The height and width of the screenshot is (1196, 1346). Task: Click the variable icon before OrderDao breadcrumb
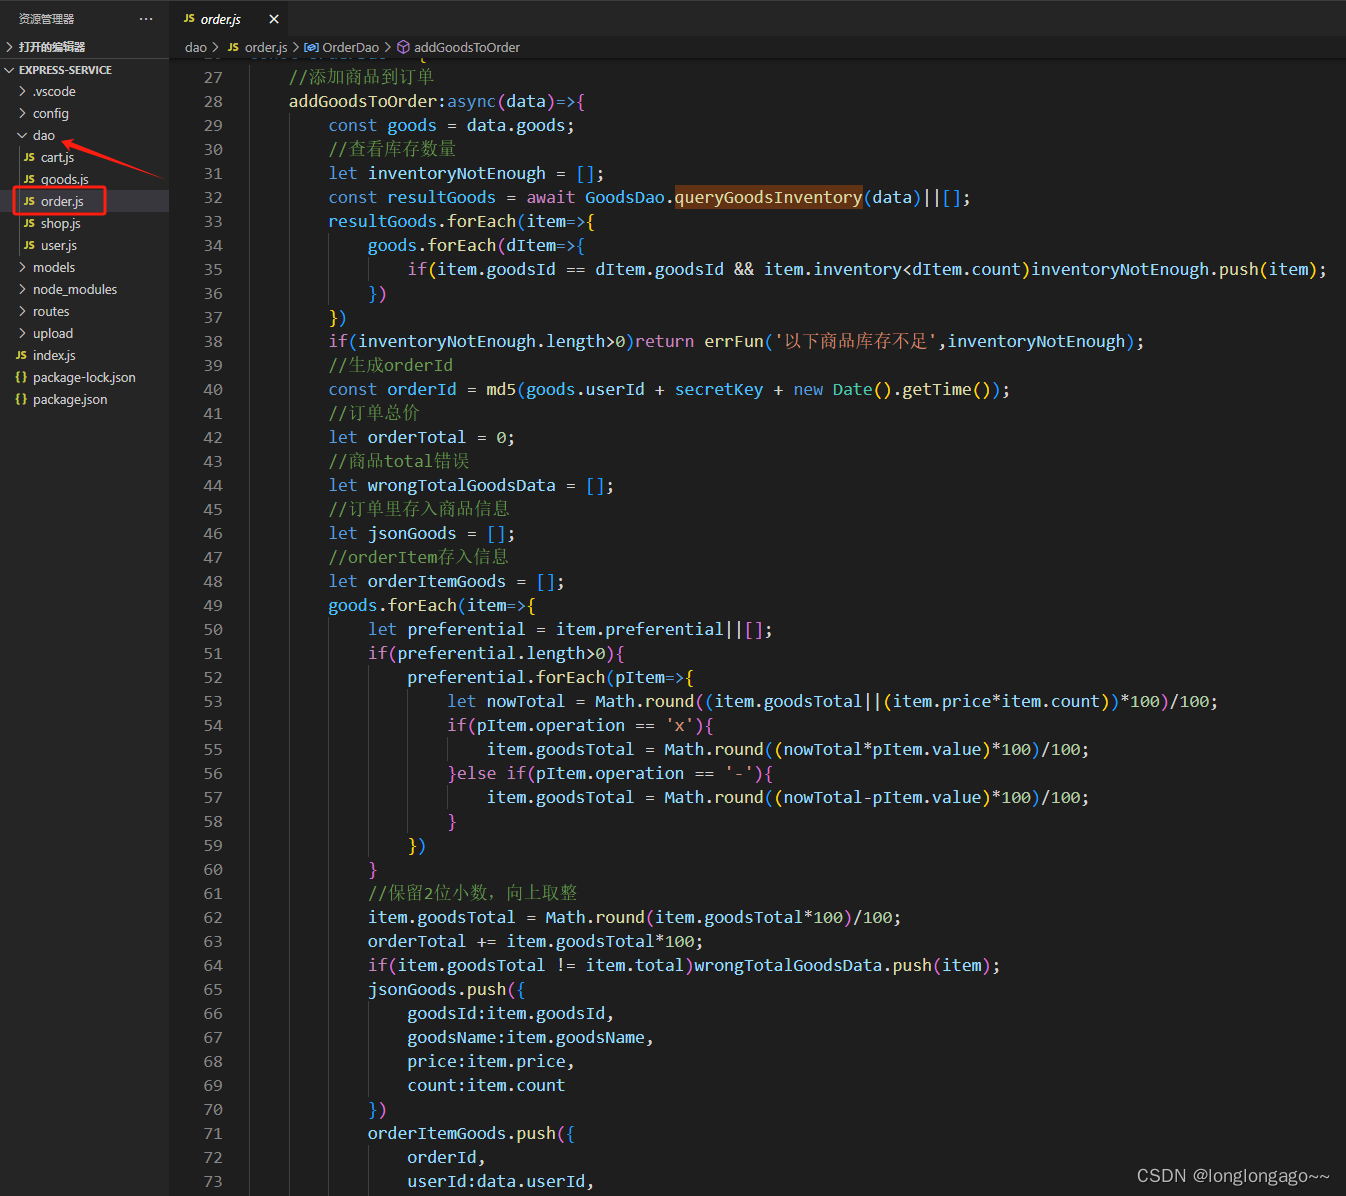(x=312, y=47)
